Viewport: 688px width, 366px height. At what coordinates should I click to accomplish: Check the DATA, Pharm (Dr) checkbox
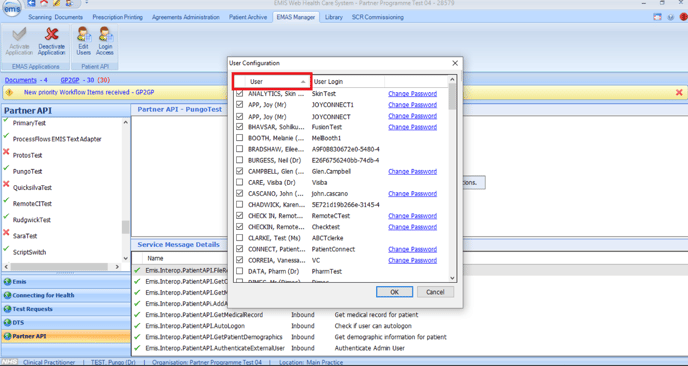click(x=240, y=271)
